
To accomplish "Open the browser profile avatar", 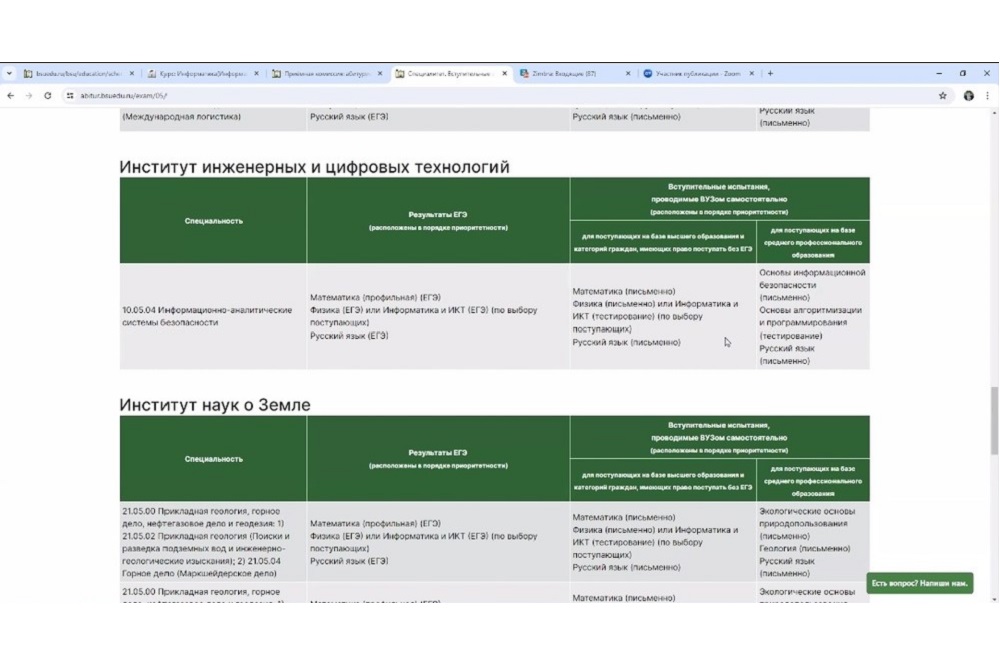I will [968, 96].
